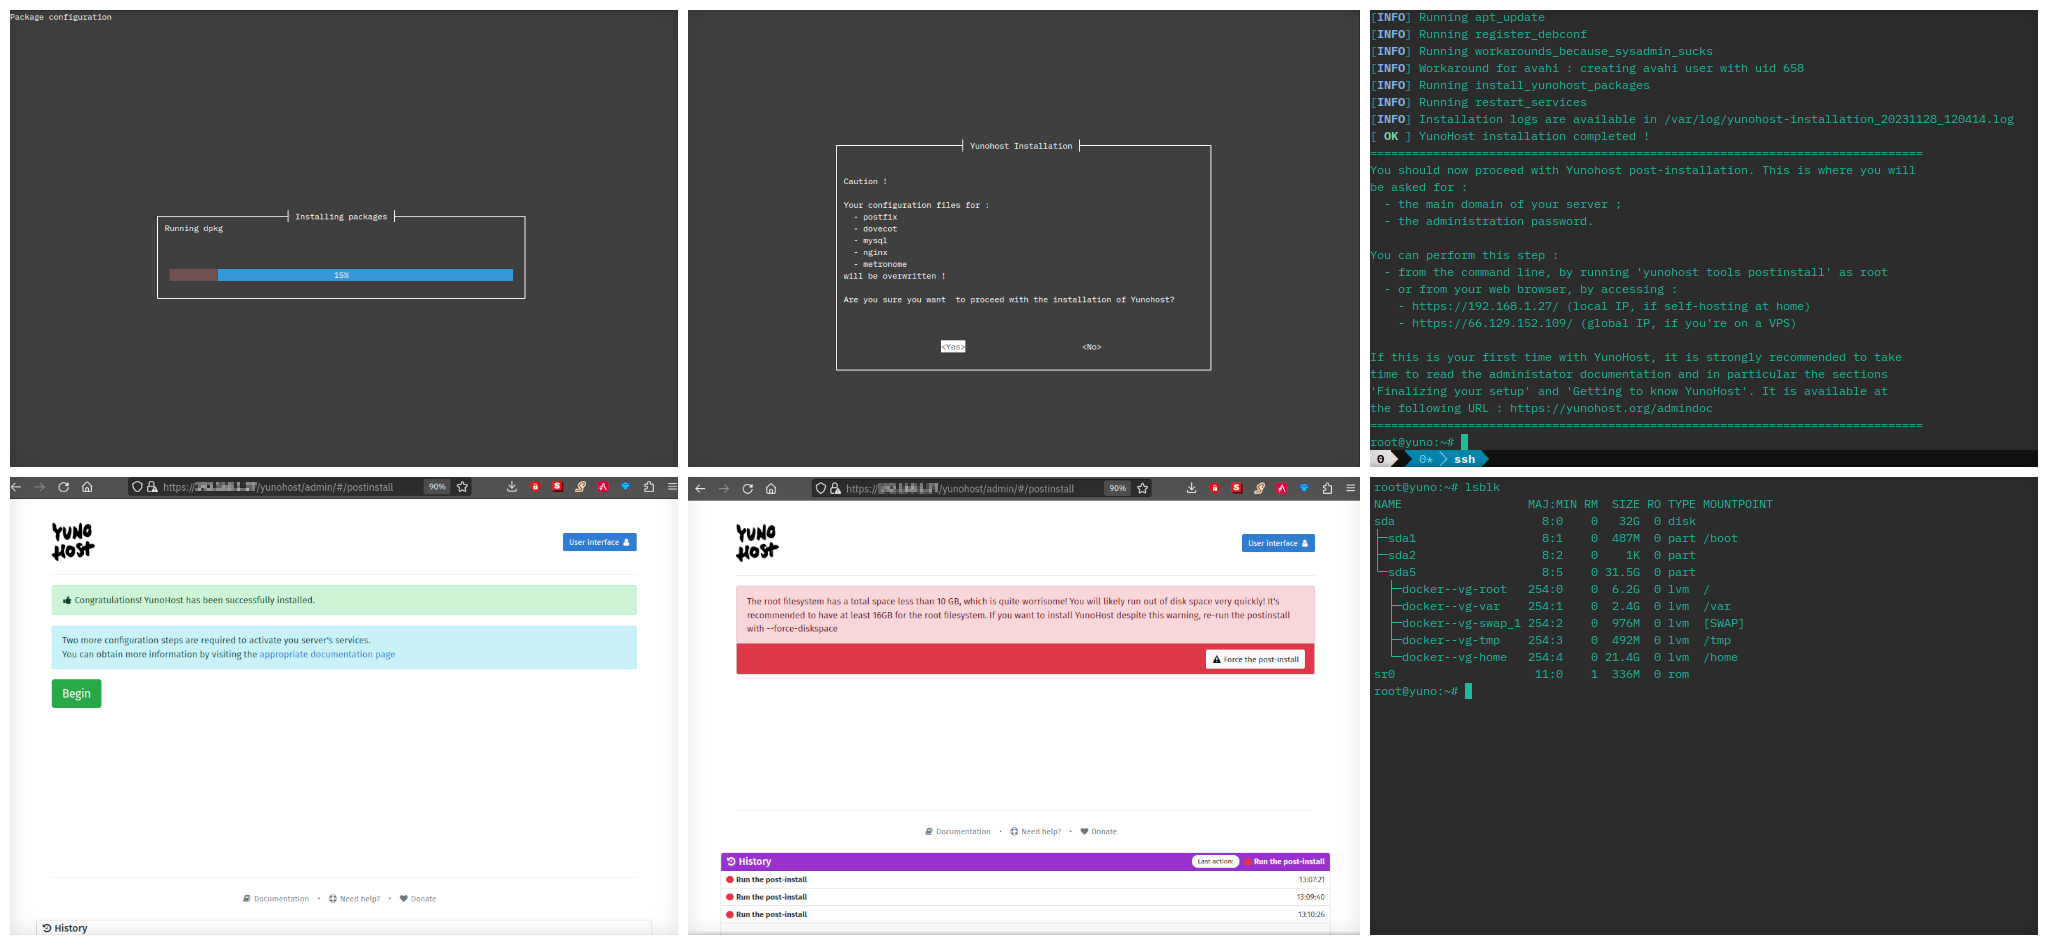
Task: Open Donate link on the congratulations page
Action: [418, 898]
